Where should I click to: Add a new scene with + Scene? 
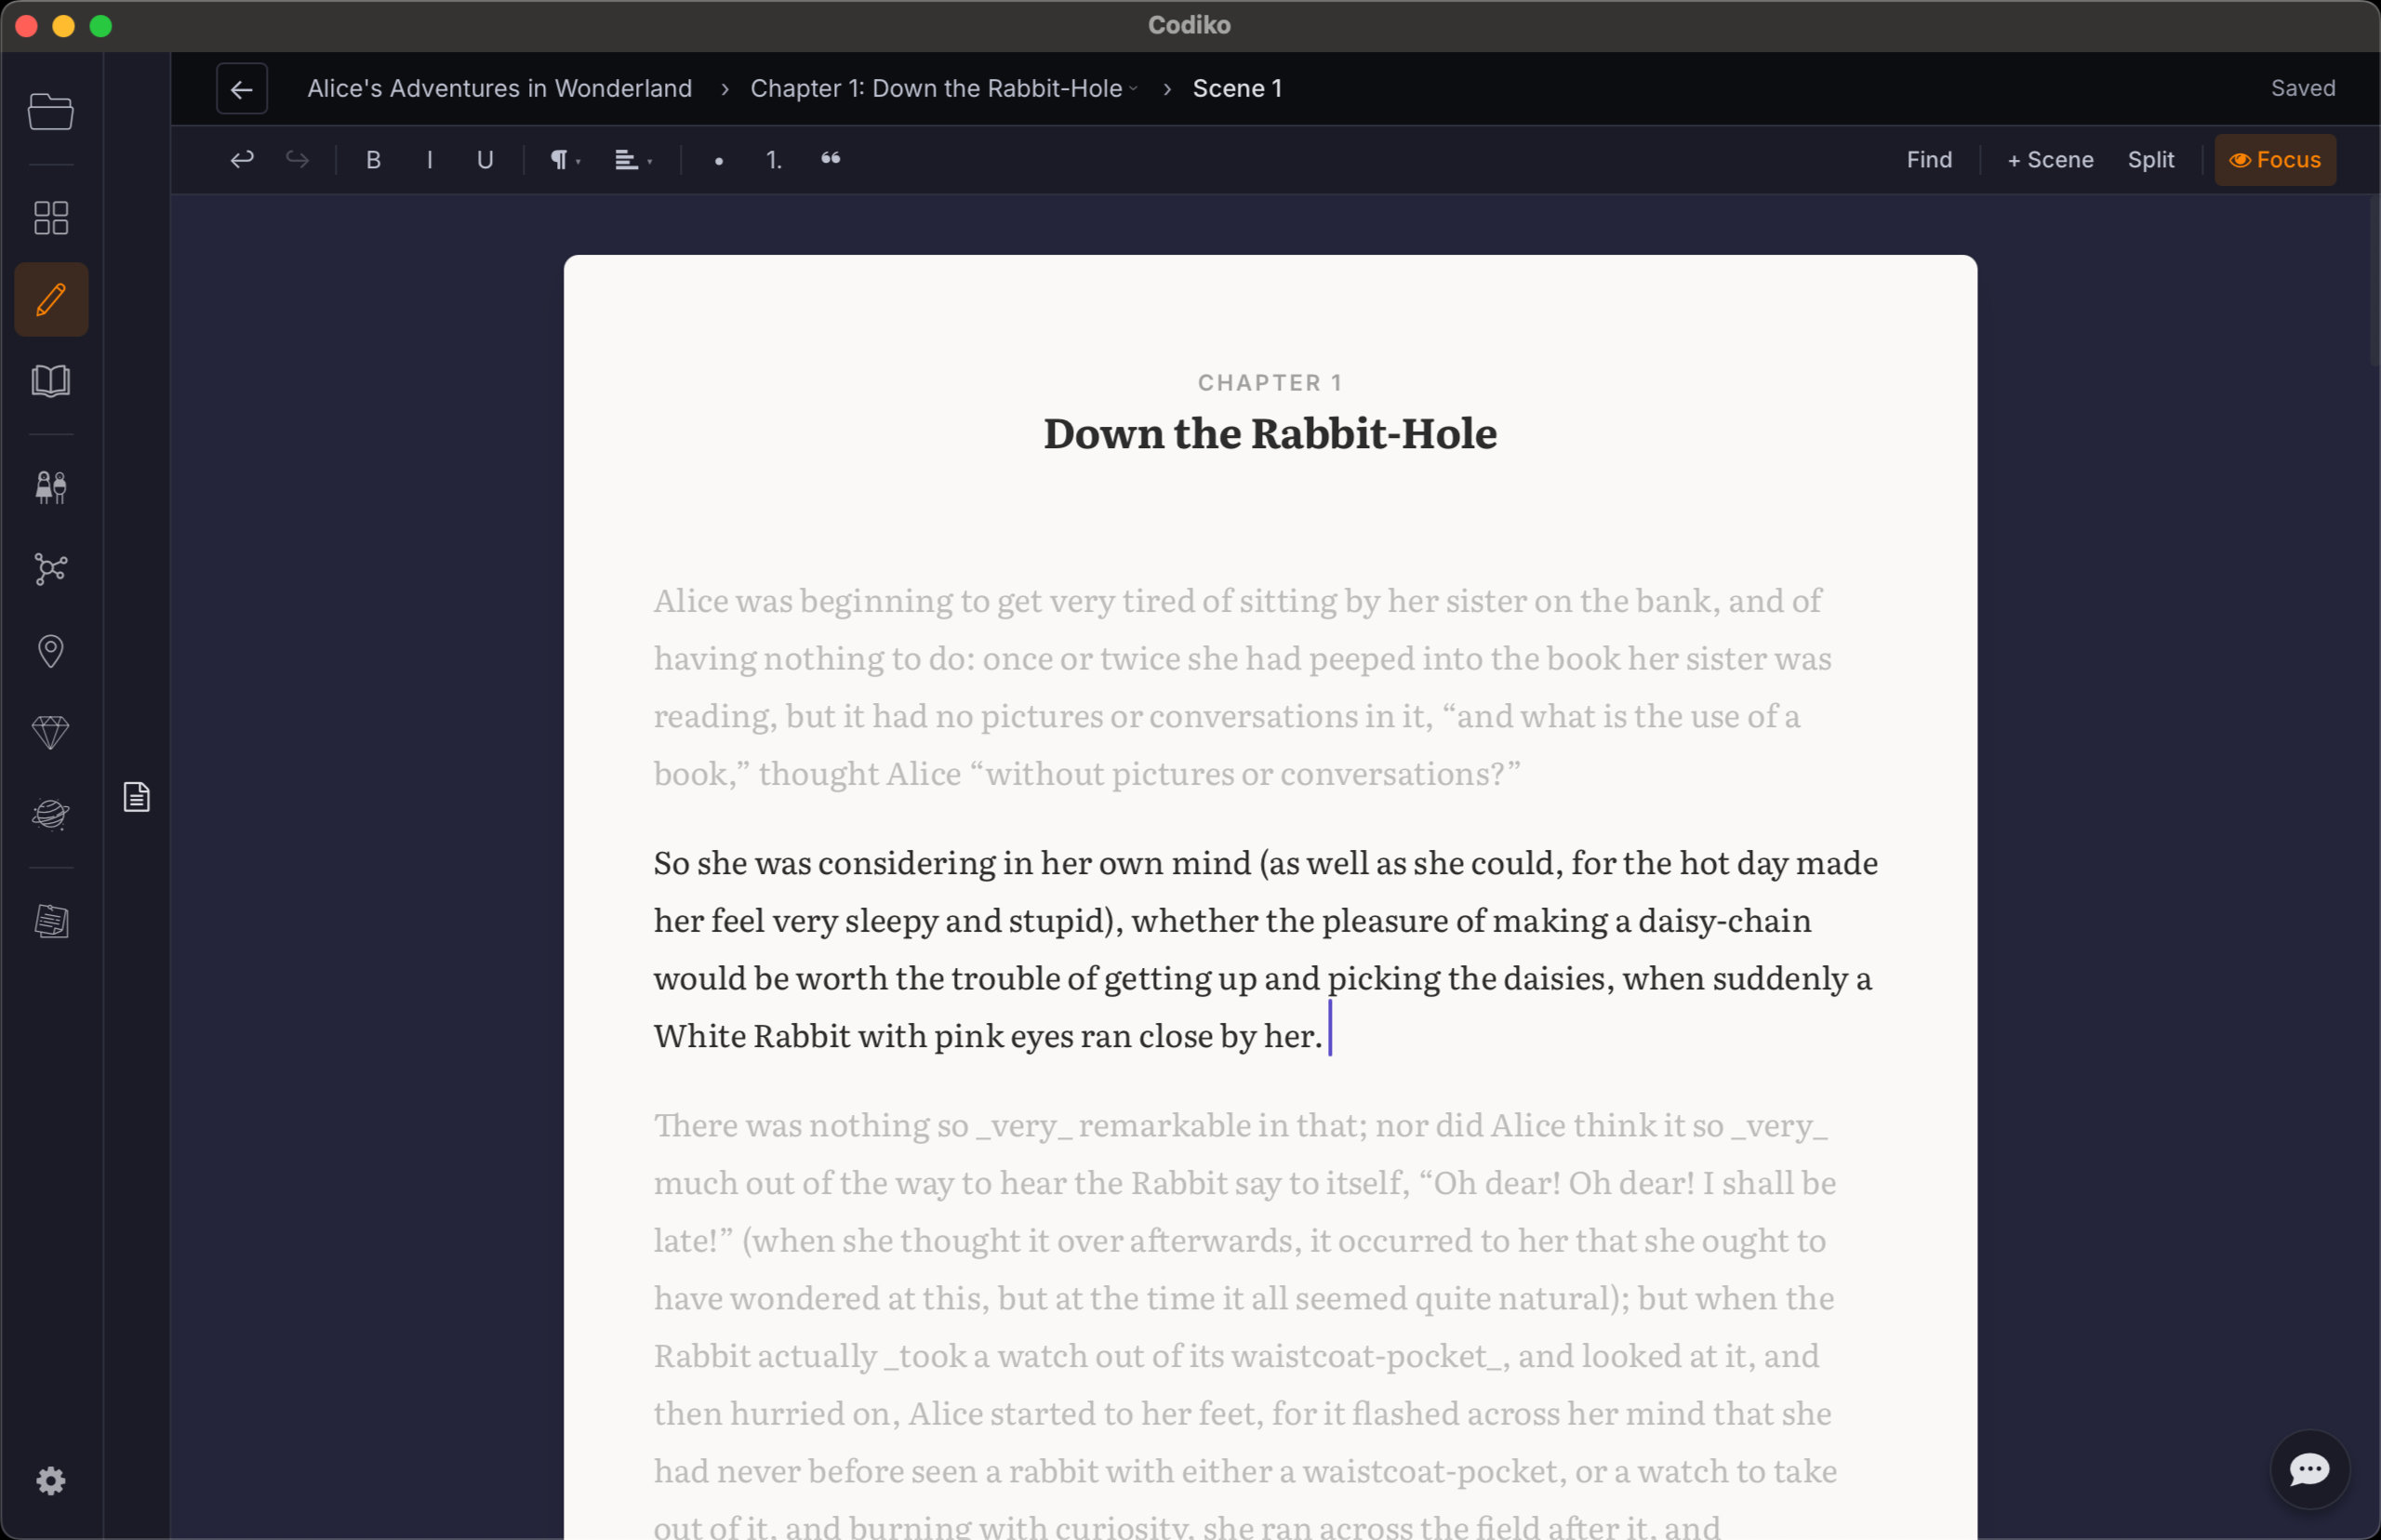point(2050,160)
